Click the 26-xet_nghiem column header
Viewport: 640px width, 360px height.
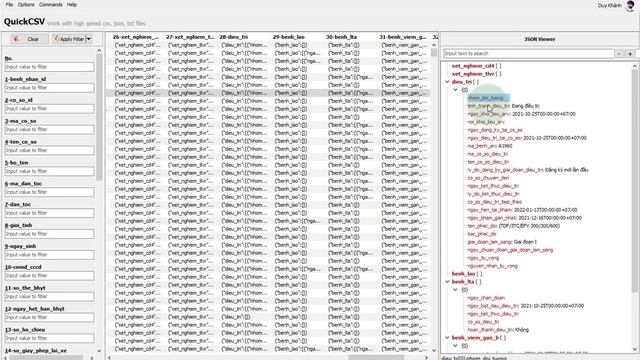[x=136, y=37]
